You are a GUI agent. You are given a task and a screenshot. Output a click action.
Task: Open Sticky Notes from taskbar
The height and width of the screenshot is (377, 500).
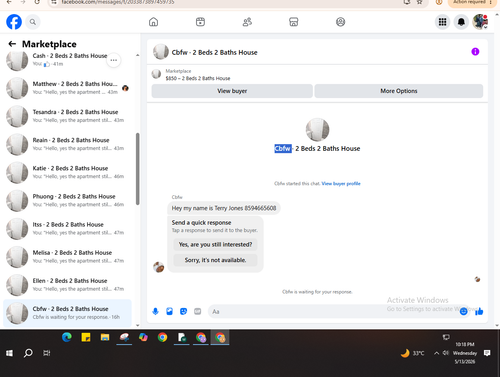point(86,337)
